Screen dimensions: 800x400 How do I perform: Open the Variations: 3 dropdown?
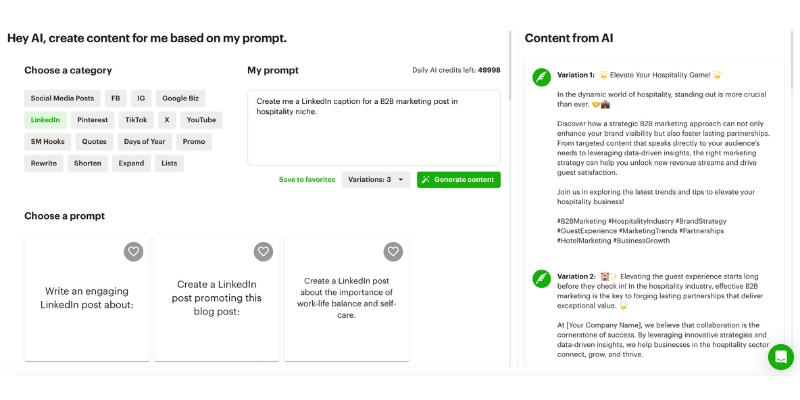[x=376, y=180]
